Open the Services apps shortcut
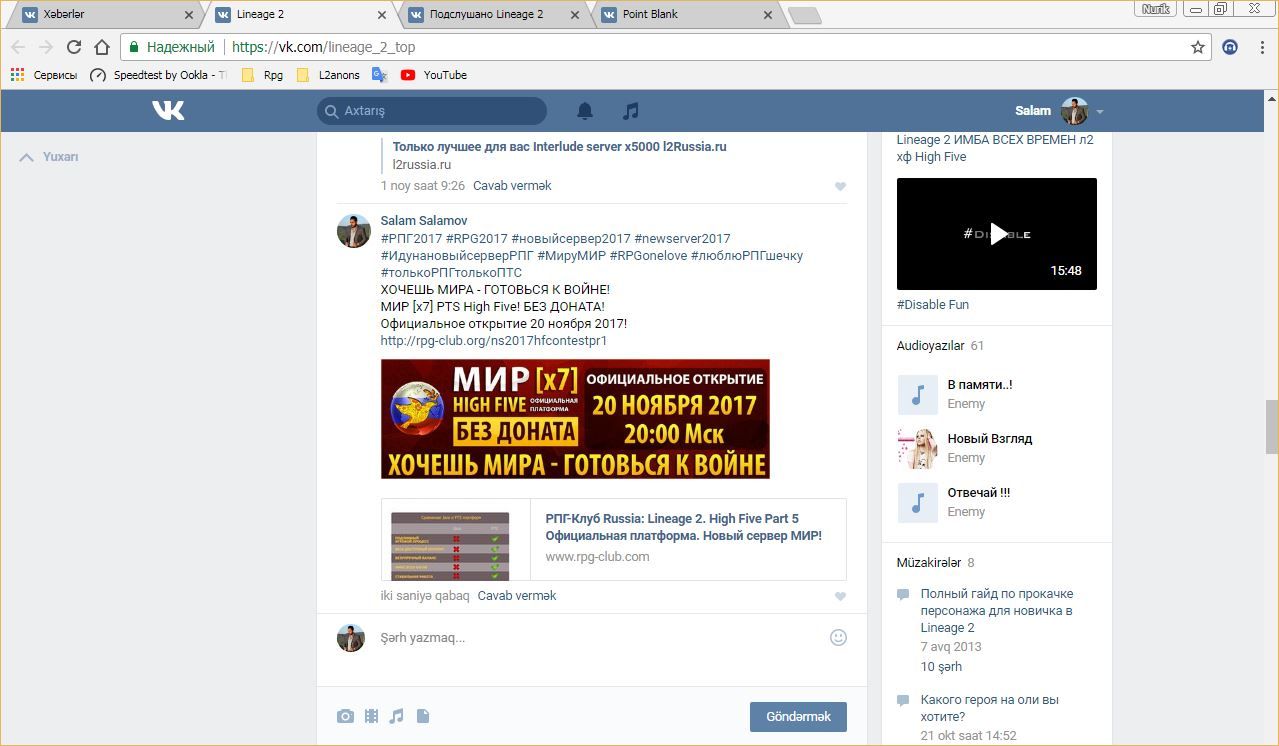Screen dimensions: 1279x746 [43, 75]
